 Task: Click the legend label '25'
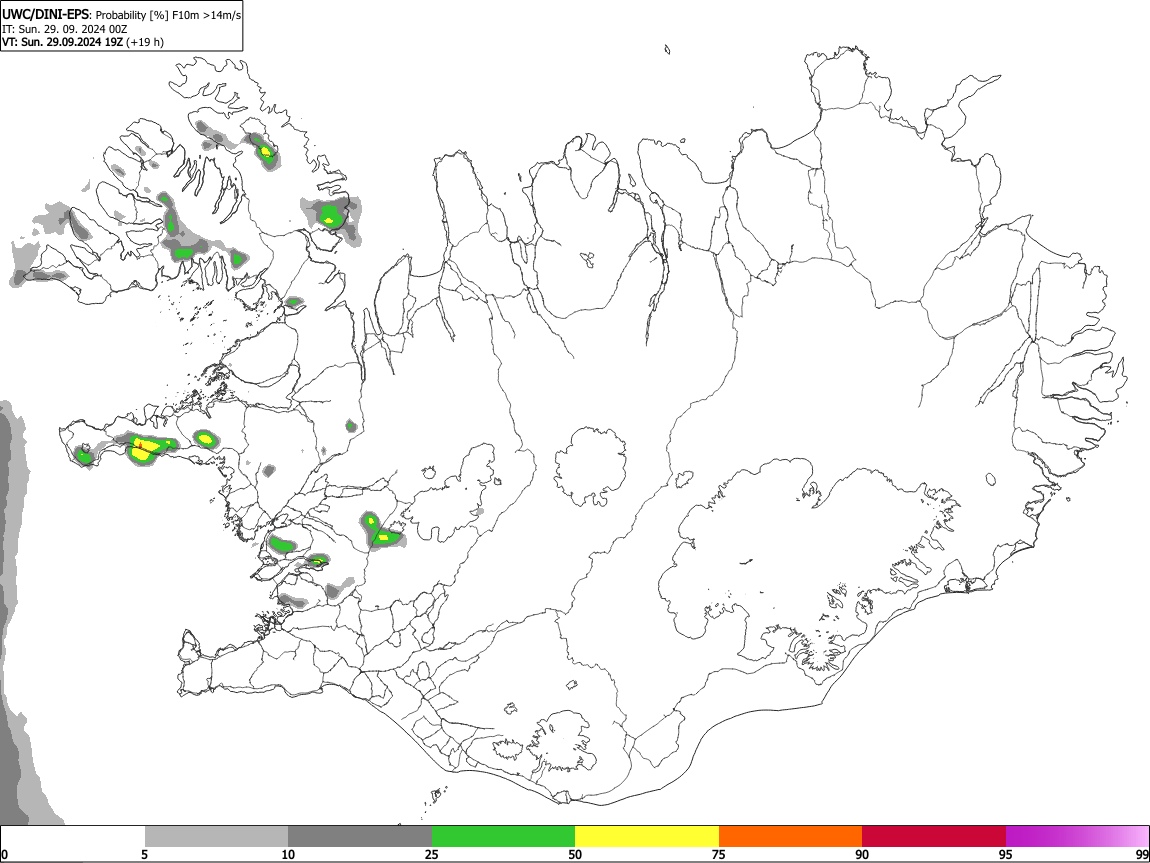tap(431, 854)
